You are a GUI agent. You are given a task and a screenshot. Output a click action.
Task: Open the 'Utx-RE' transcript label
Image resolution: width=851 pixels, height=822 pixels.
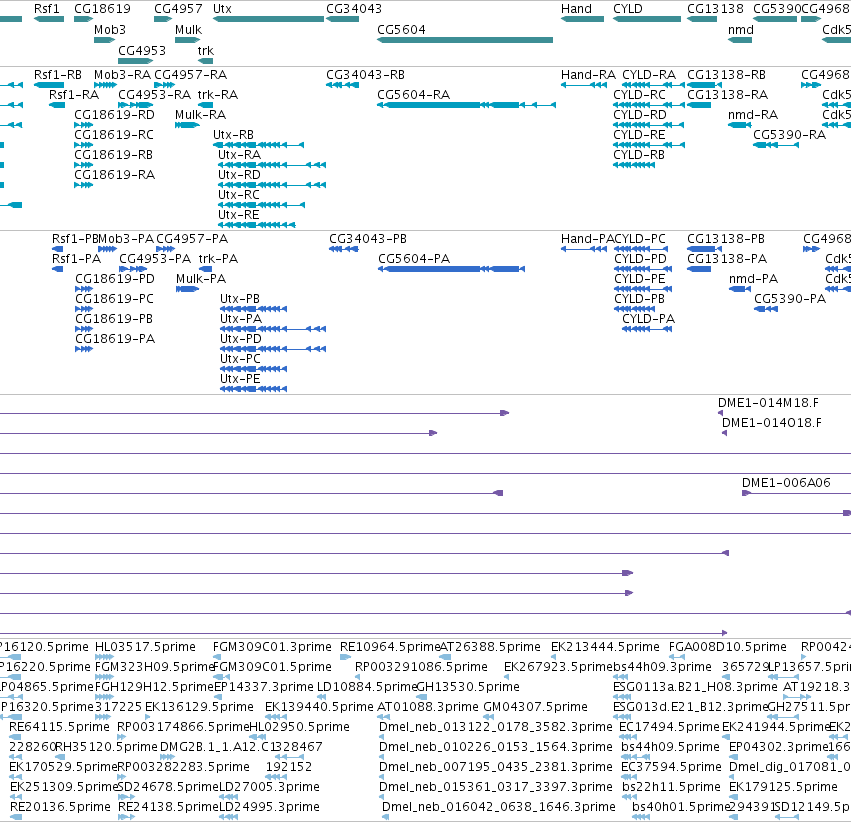tap(239, 215)
